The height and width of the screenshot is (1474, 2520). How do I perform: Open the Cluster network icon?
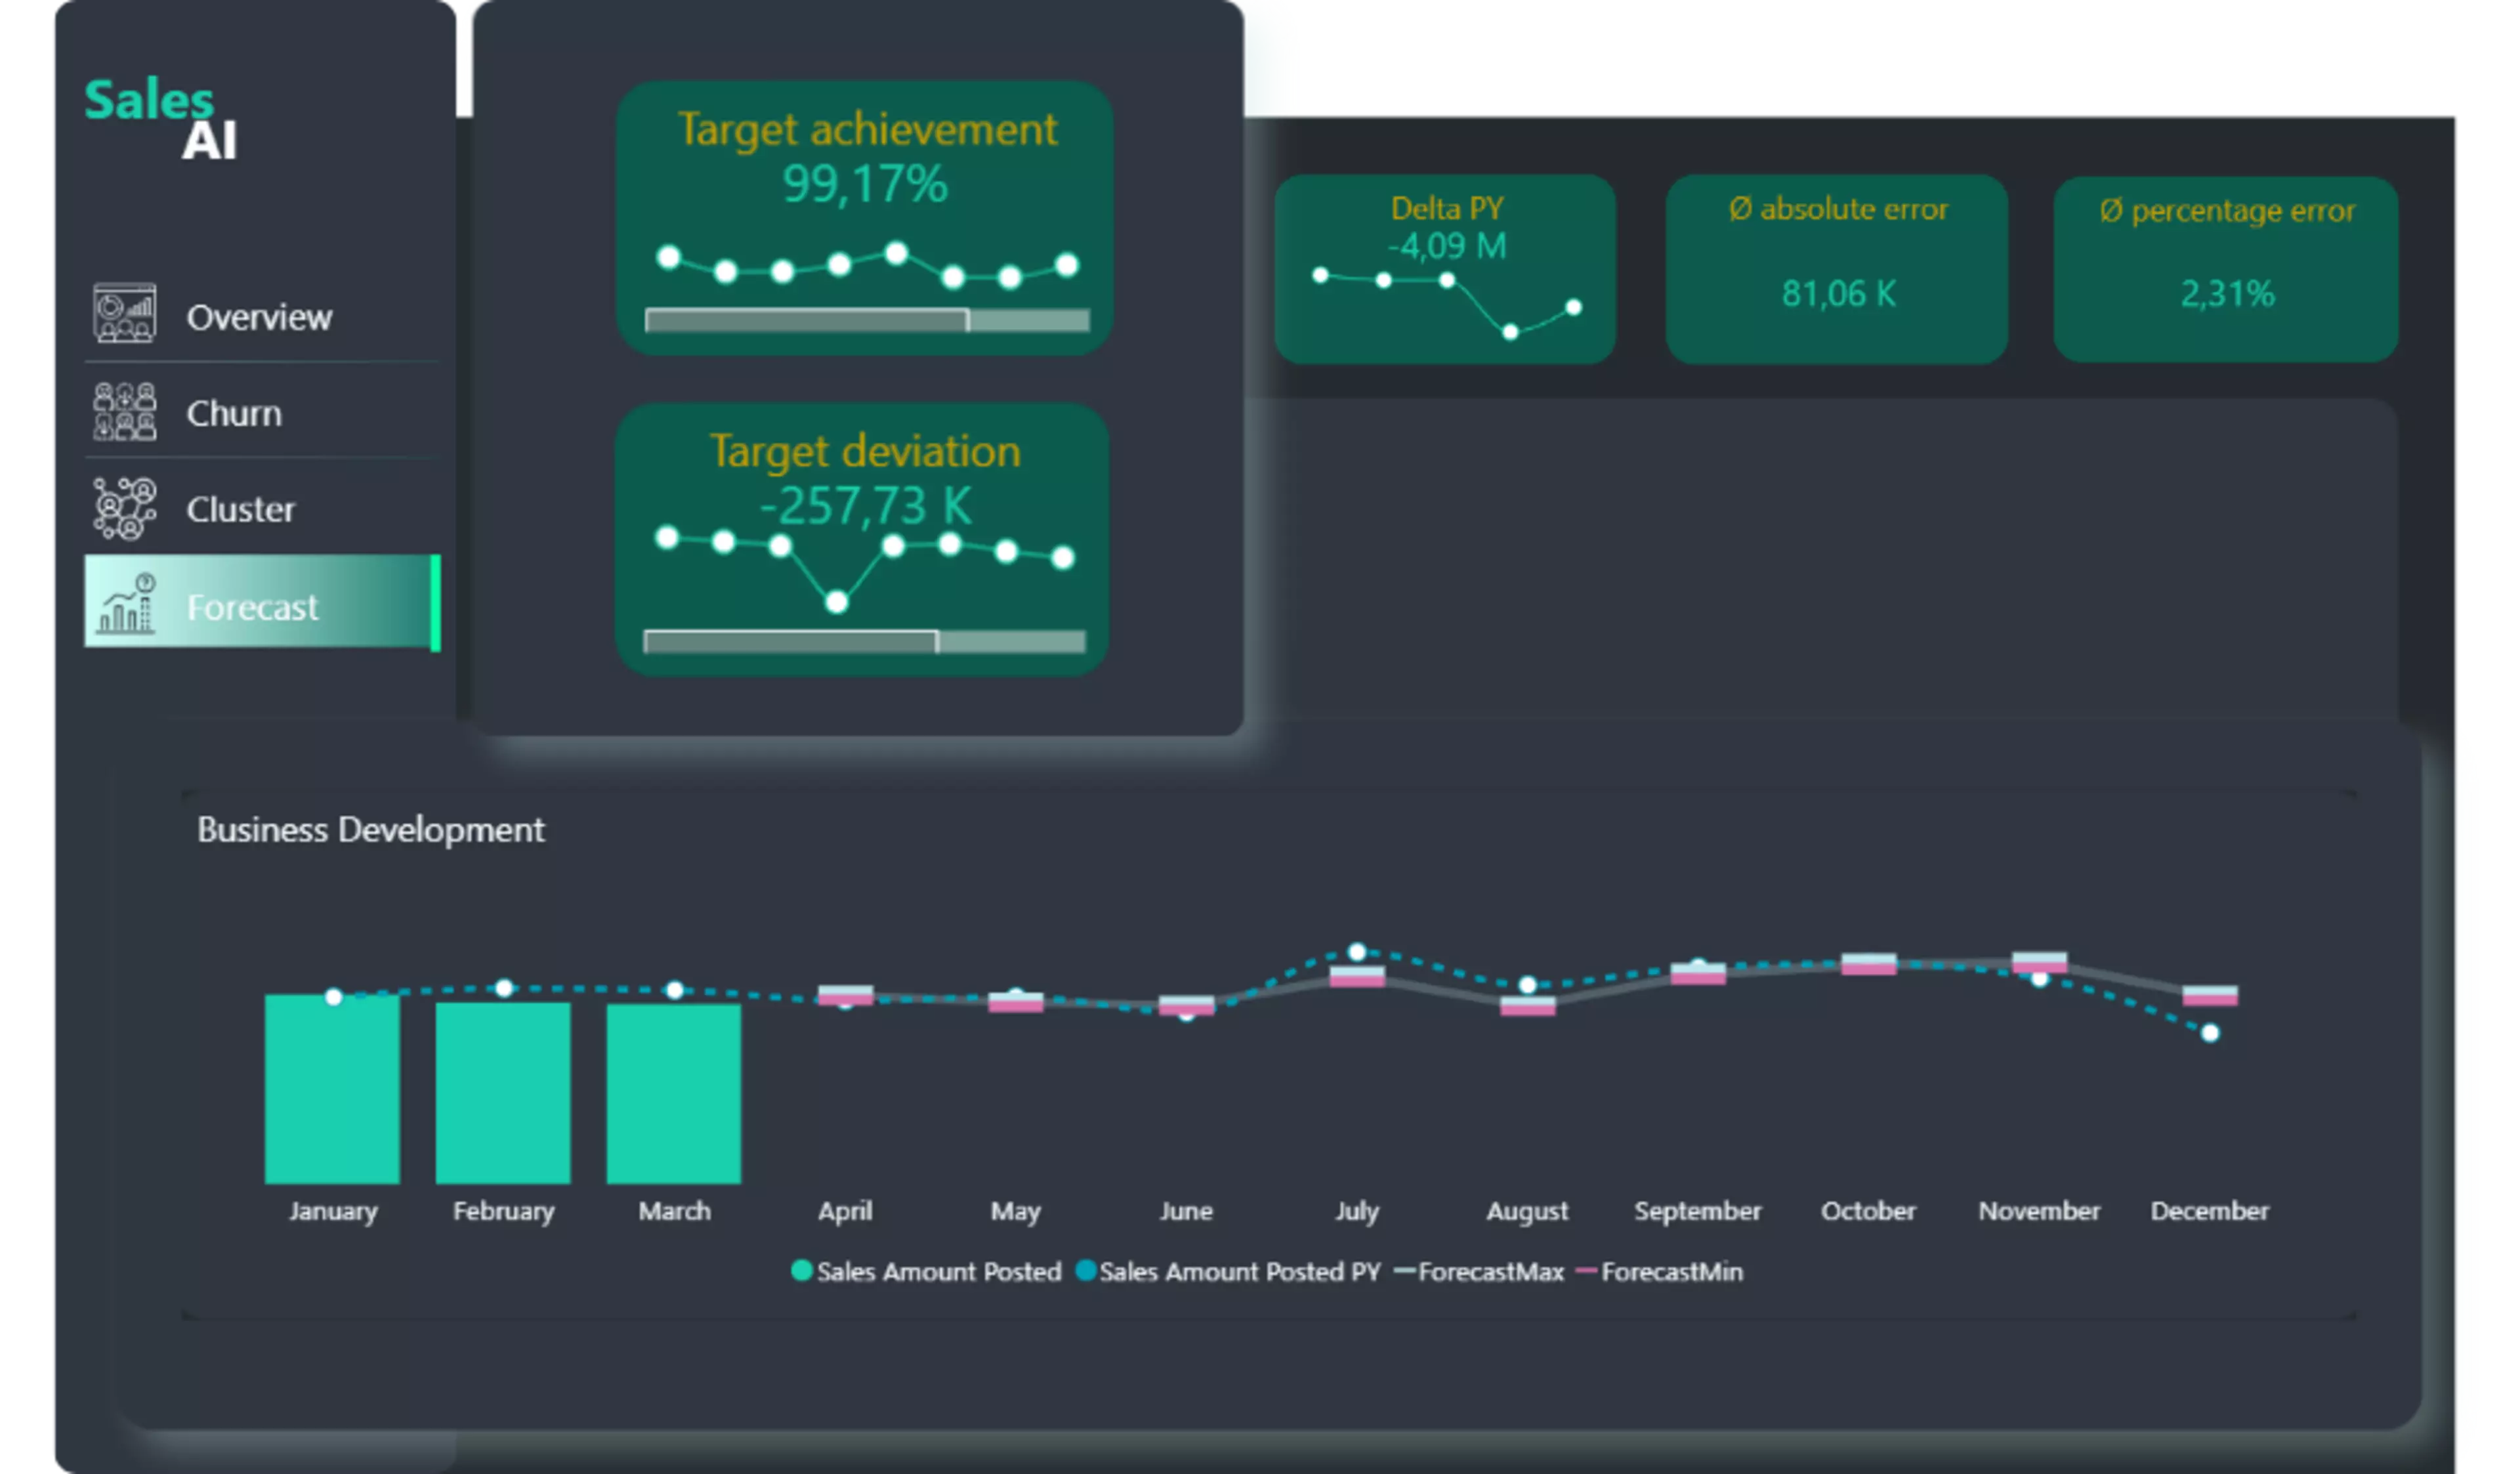pos(124,508)
